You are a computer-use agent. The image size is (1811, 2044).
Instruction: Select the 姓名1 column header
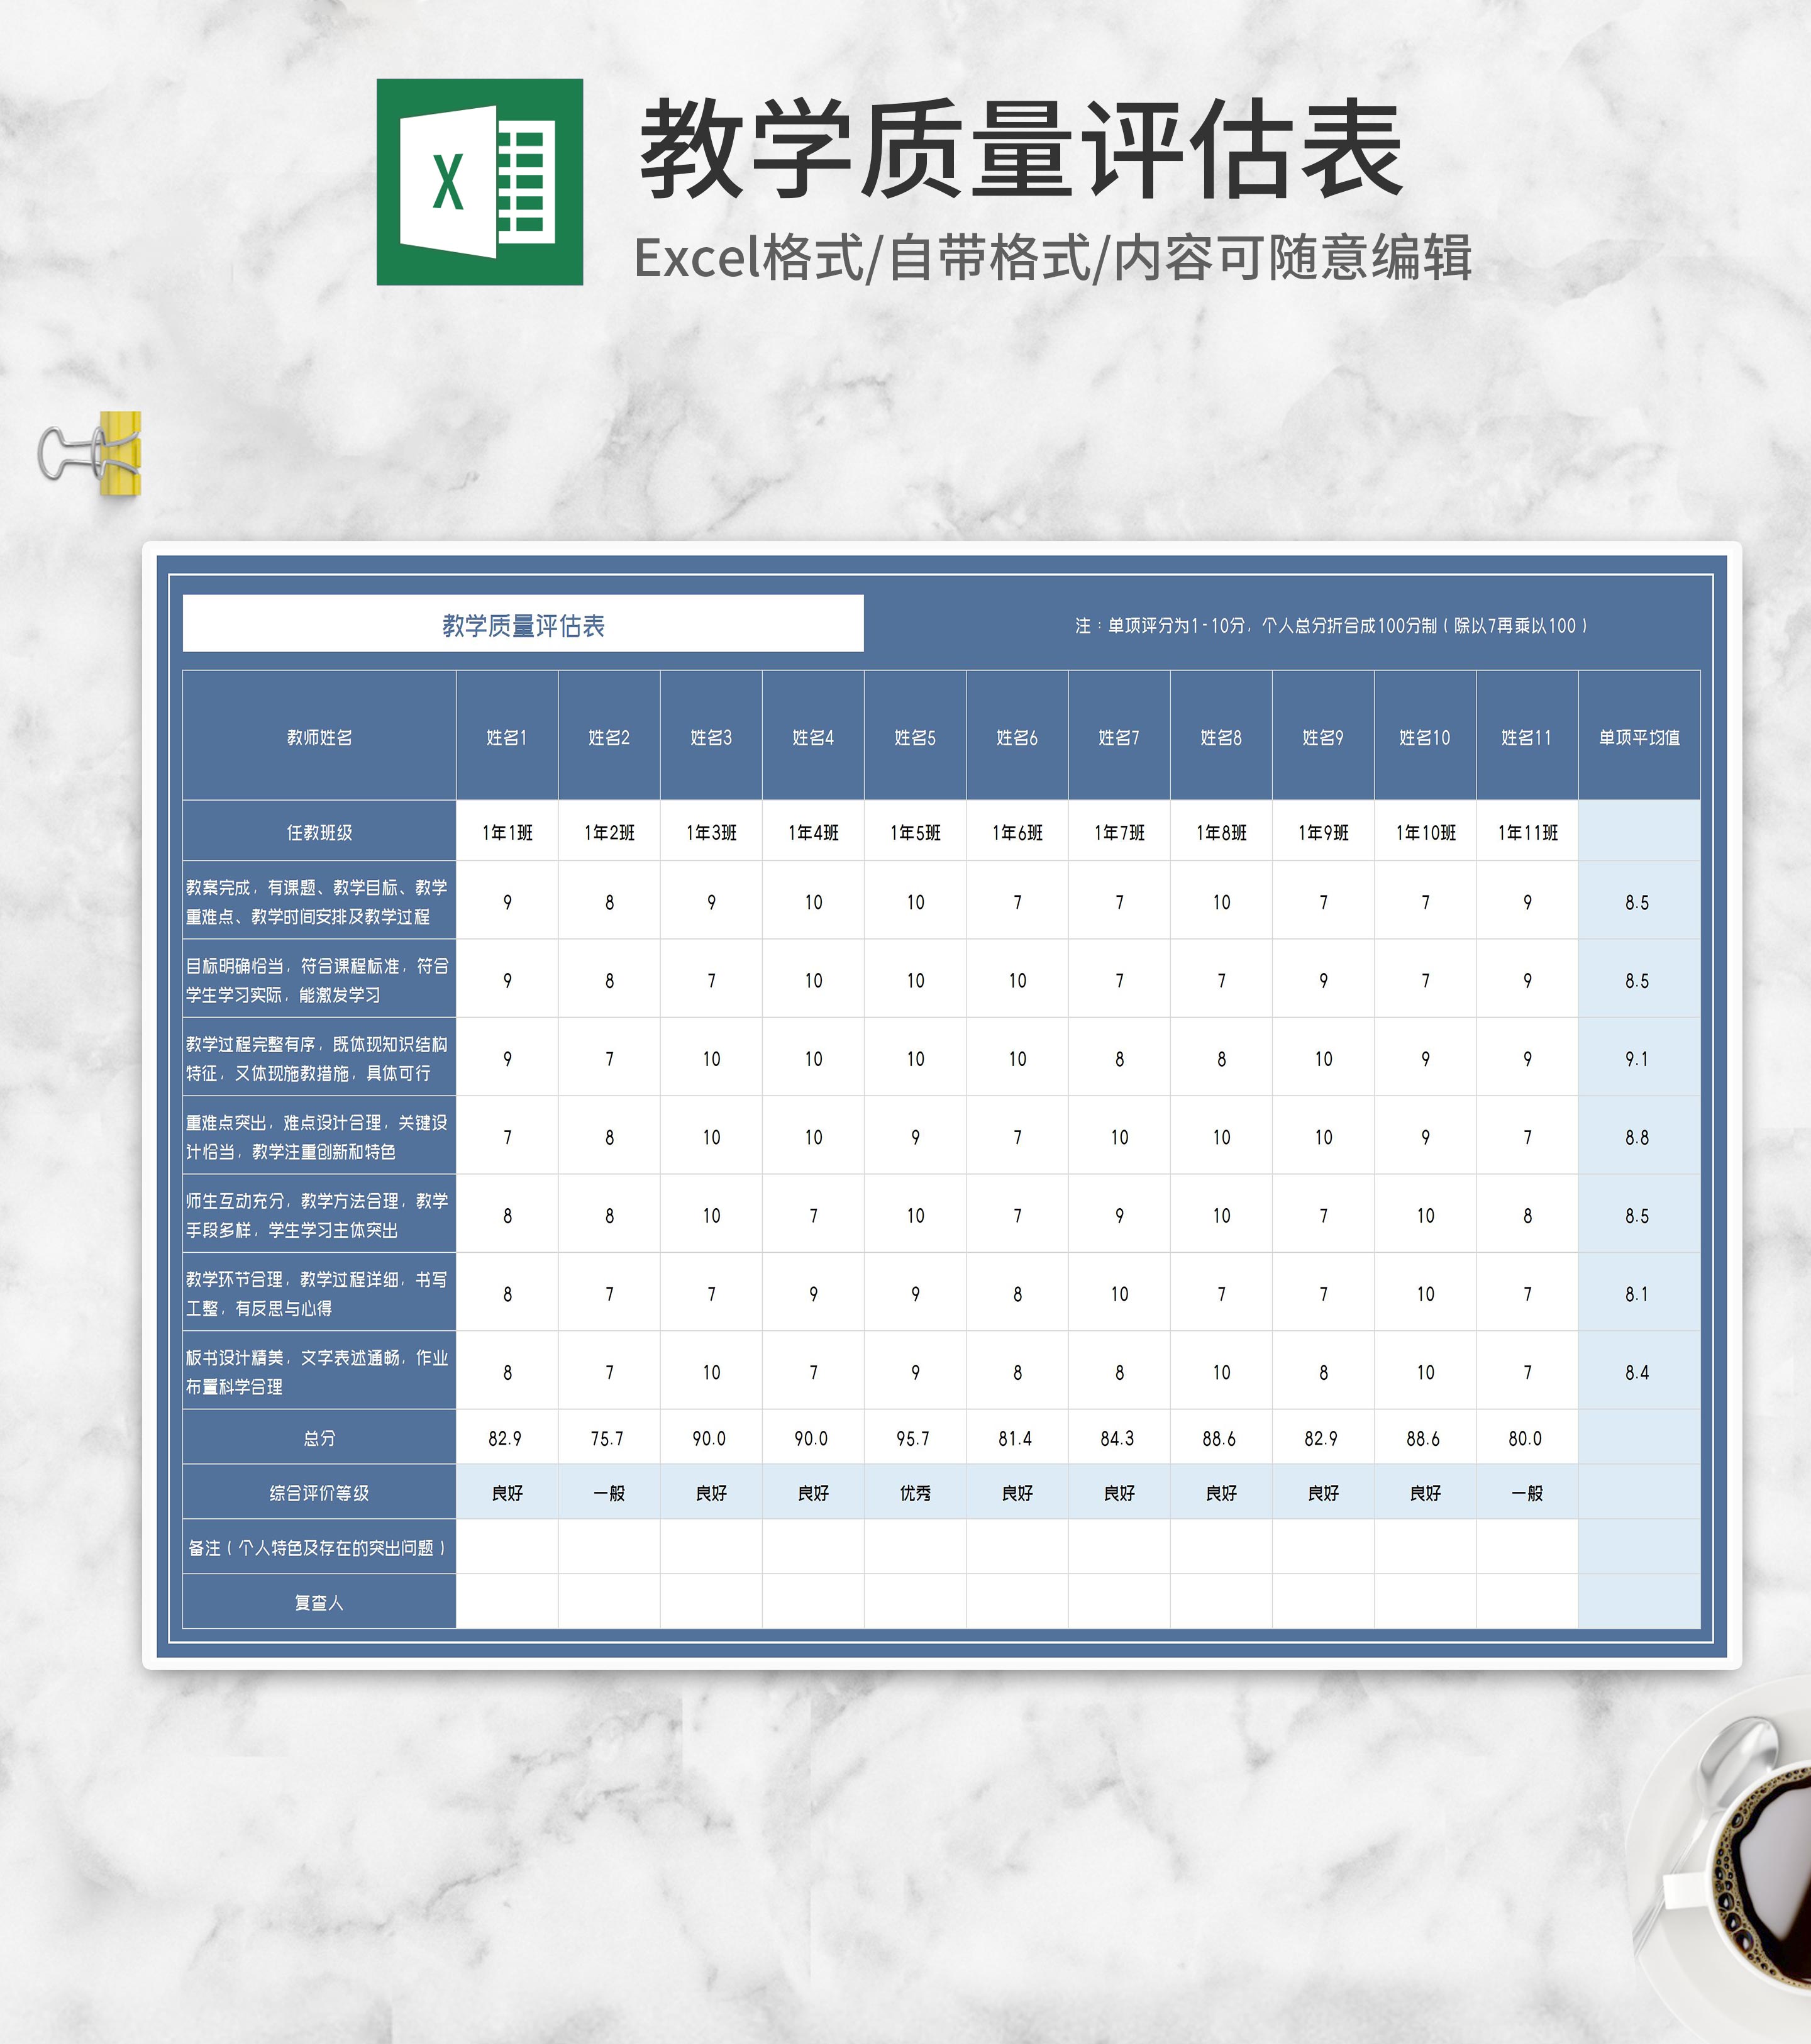(x=507, y=737)
